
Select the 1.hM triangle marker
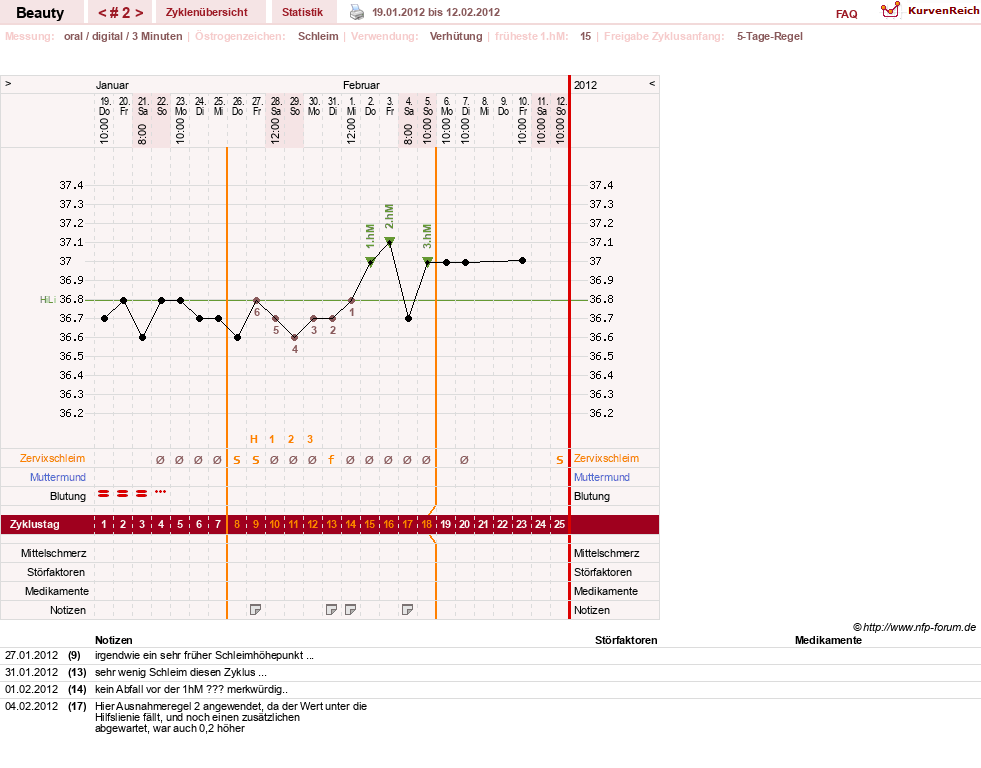pyautogui.click(x=370, y=261)
